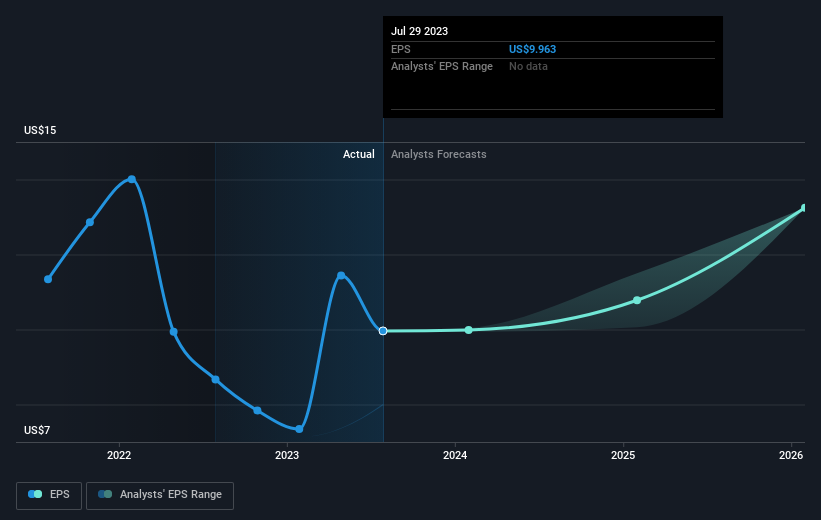This screenshot has width=821, height=520.
Task: Click the 2022 axis label
Action: point(119,455)
